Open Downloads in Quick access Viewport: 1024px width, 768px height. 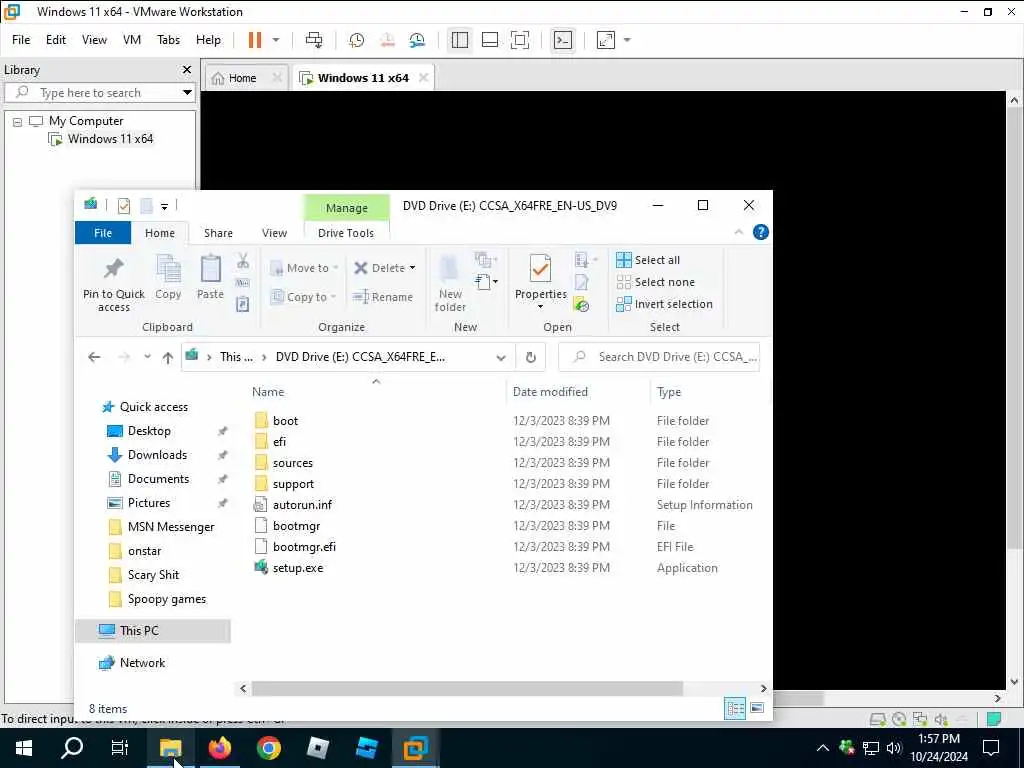point(157,455)
